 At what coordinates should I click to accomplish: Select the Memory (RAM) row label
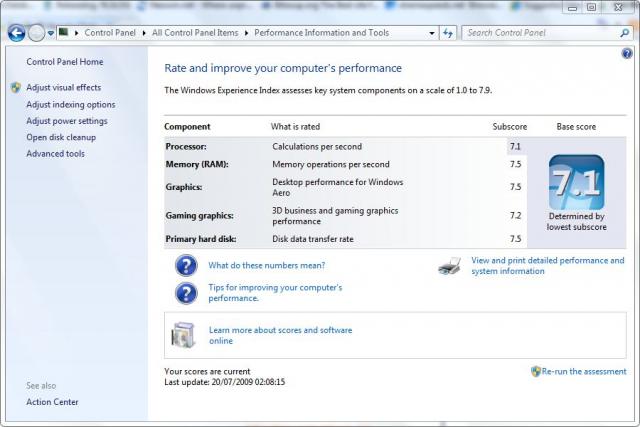(197, 164)
